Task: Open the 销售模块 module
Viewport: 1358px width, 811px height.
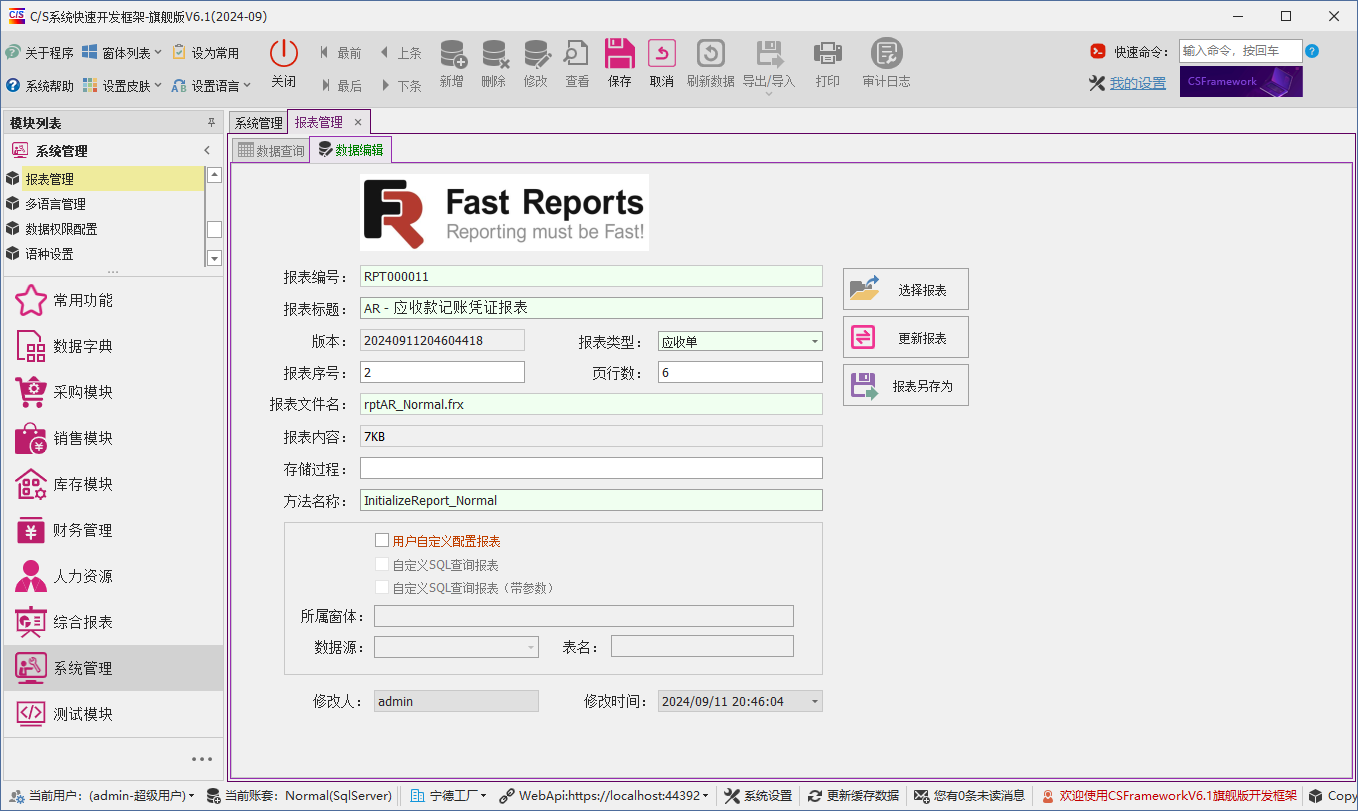Action: 112,438
